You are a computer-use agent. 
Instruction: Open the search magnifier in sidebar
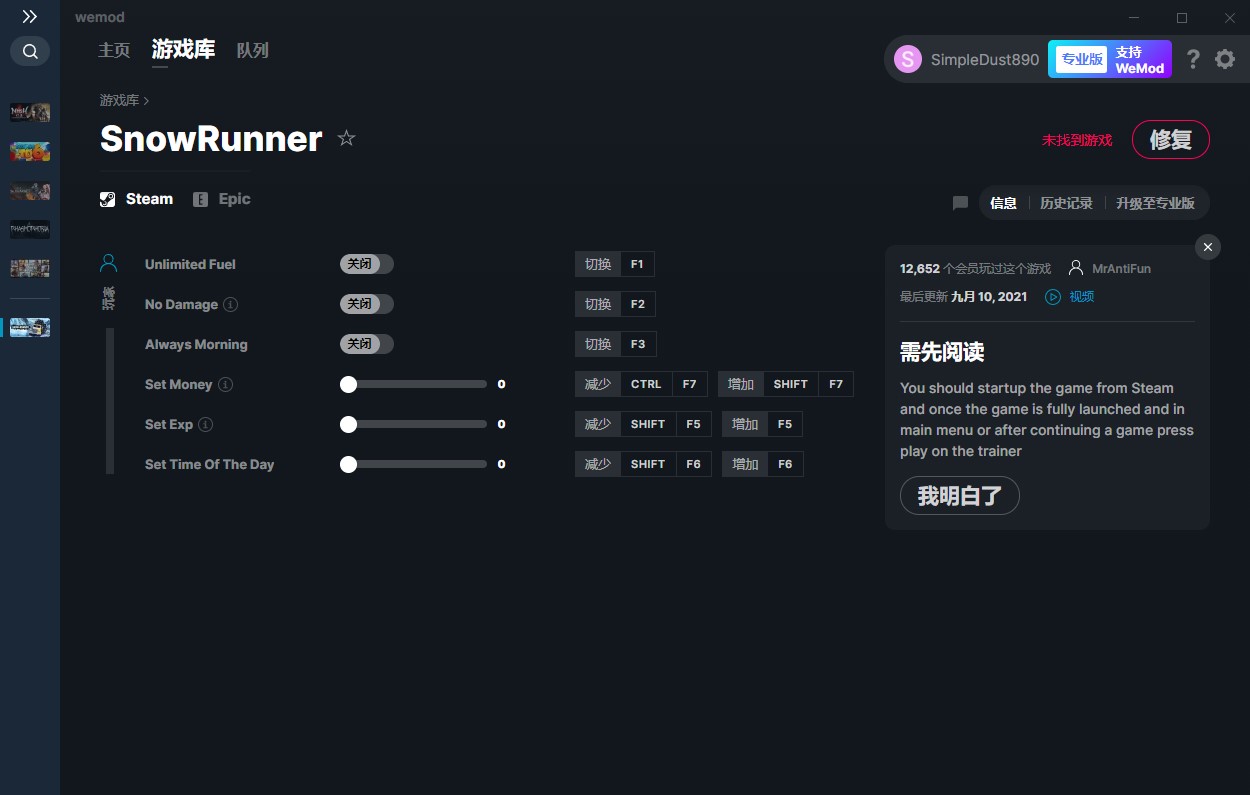pos(30,51)
